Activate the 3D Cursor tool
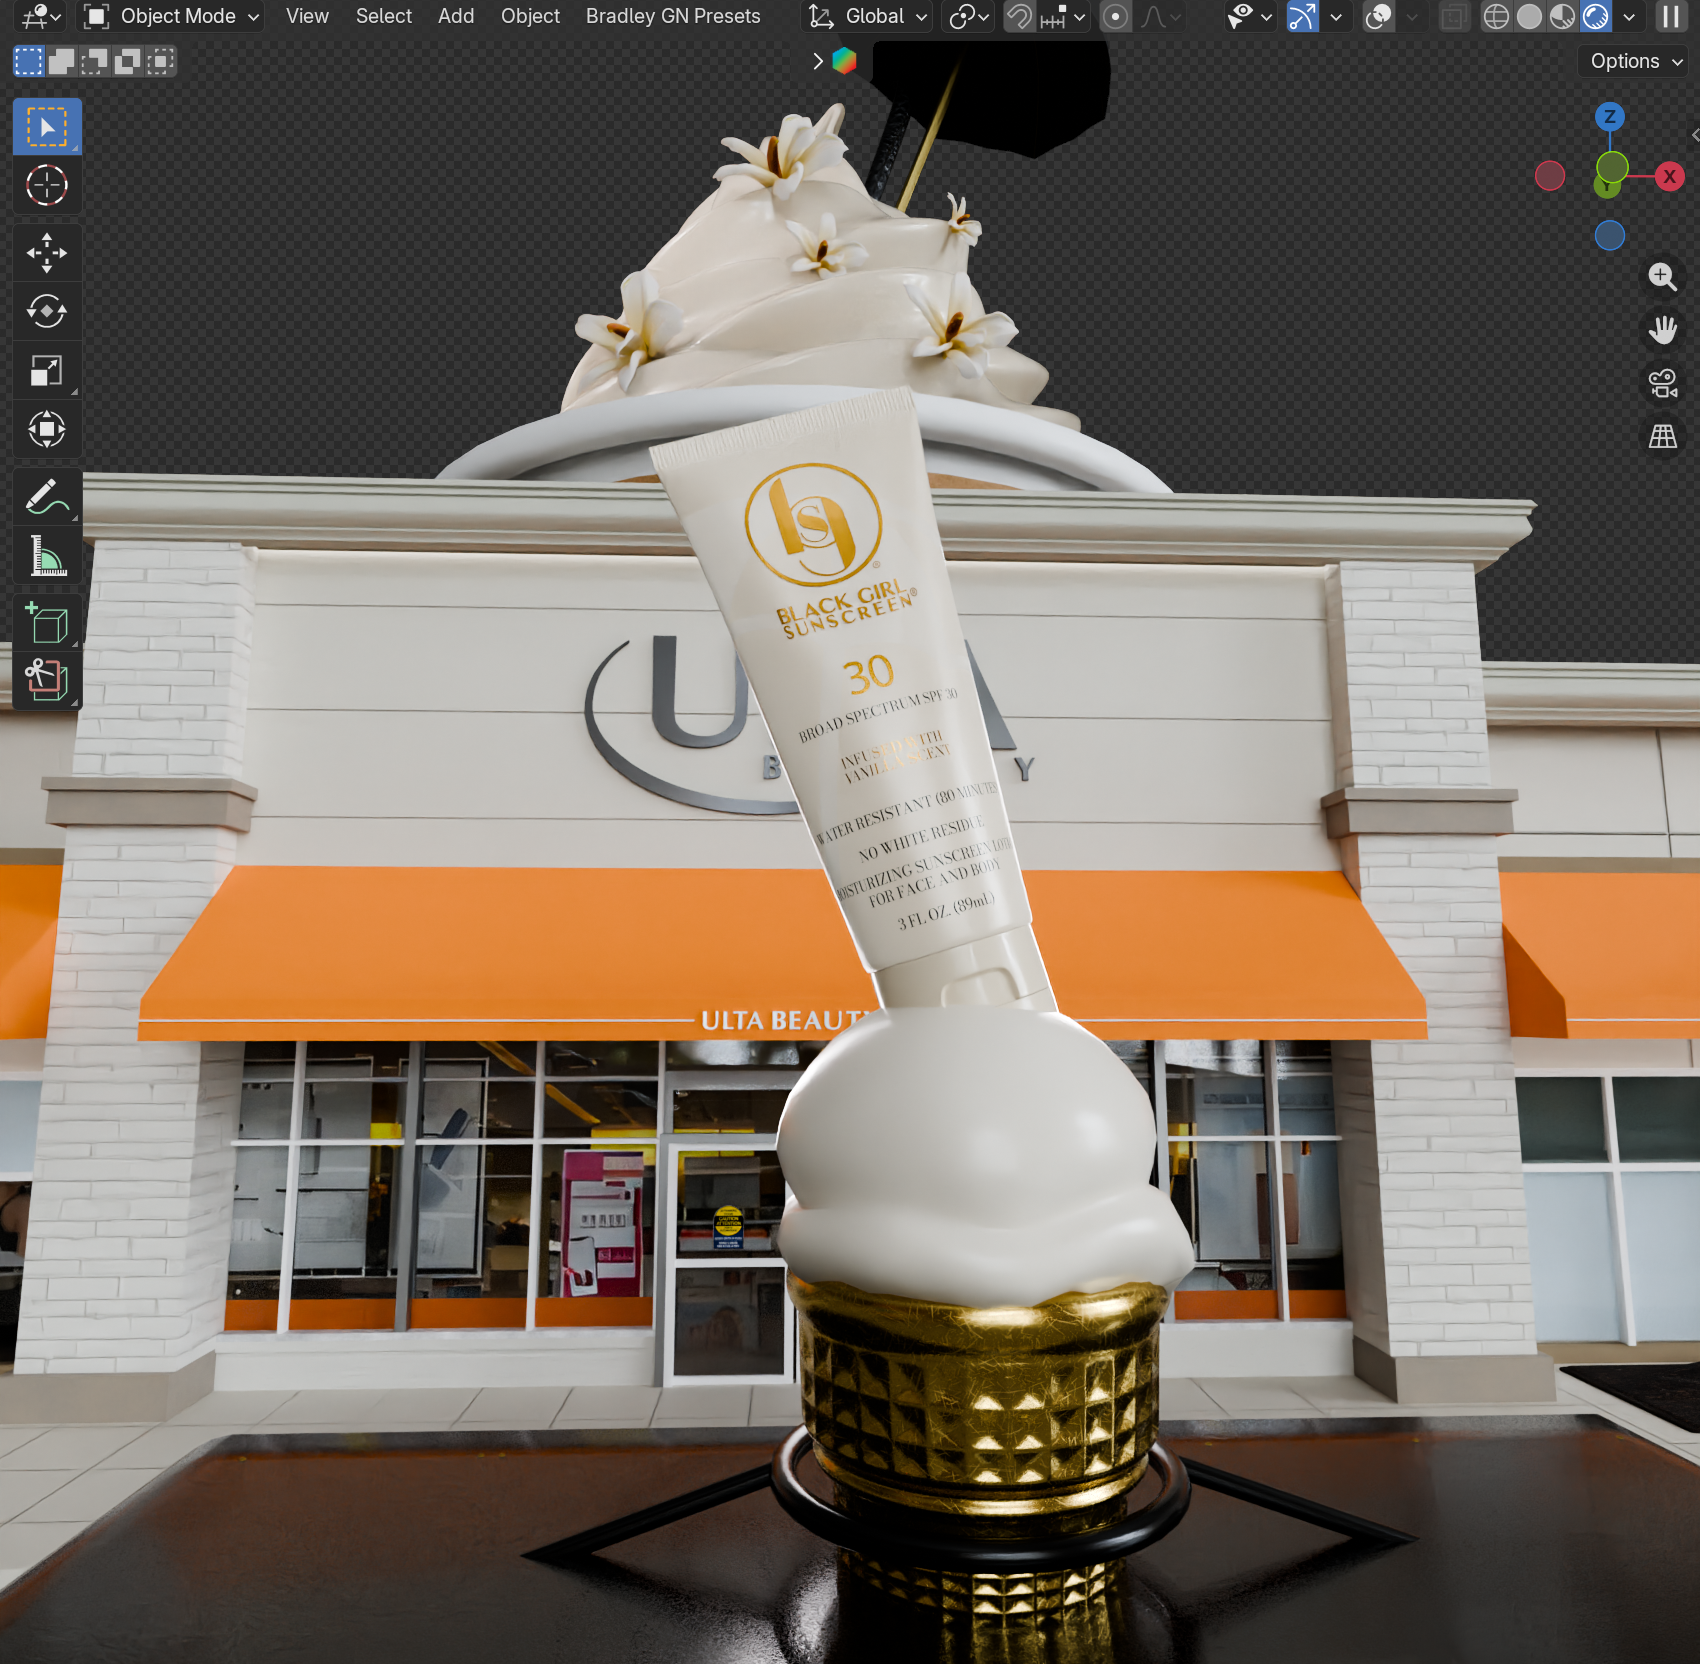The height and width of the screenshot is (1664, 1700). (x=46, y=185)
